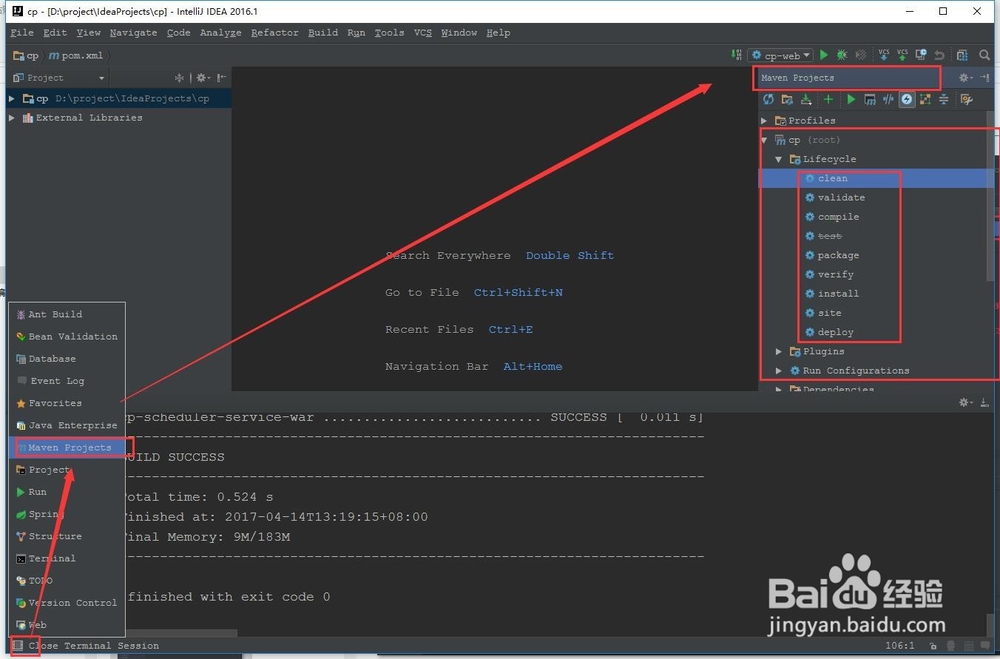Generate sources and update folders
The image size is (1000, 659).
787,99
